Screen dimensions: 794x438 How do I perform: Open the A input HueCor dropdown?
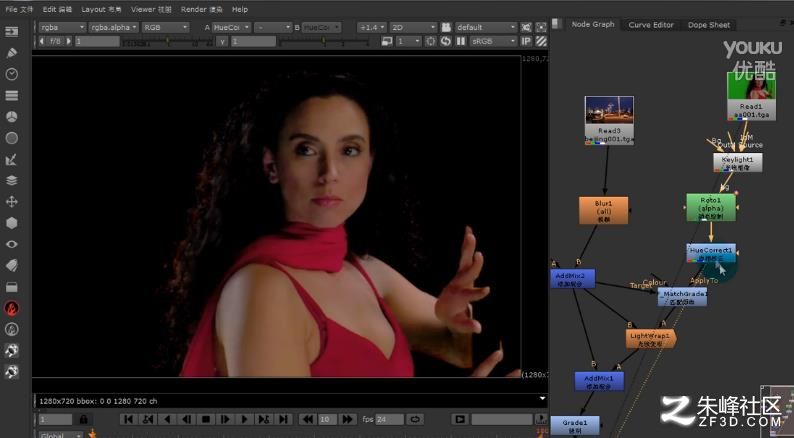click(231, 27)
